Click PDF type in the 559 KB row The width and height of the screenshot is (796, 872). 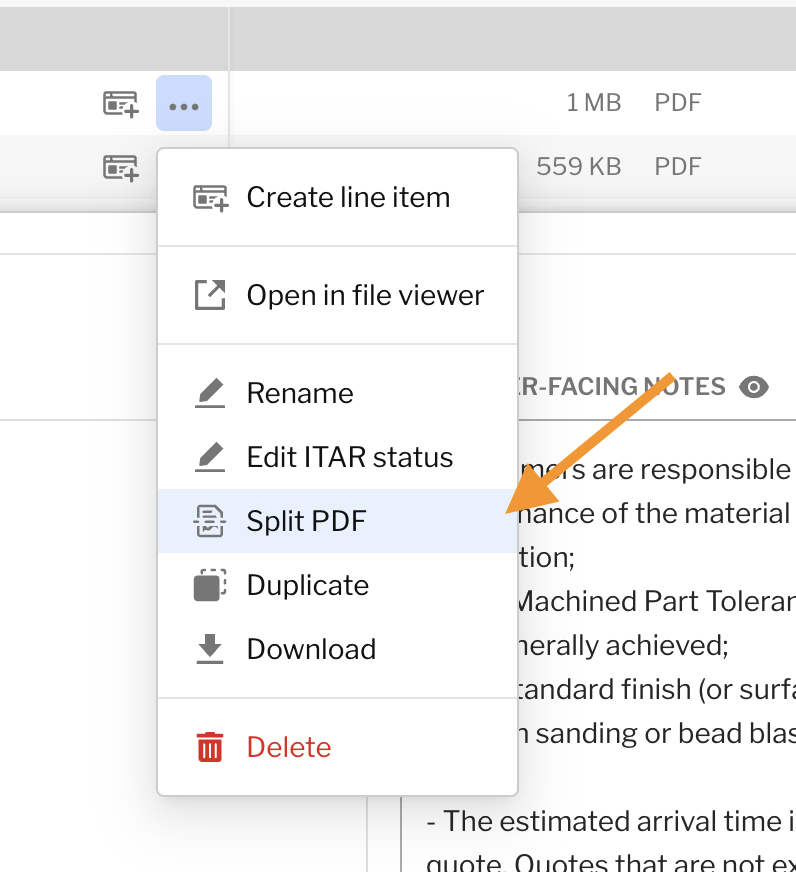[x=678, y=167]
